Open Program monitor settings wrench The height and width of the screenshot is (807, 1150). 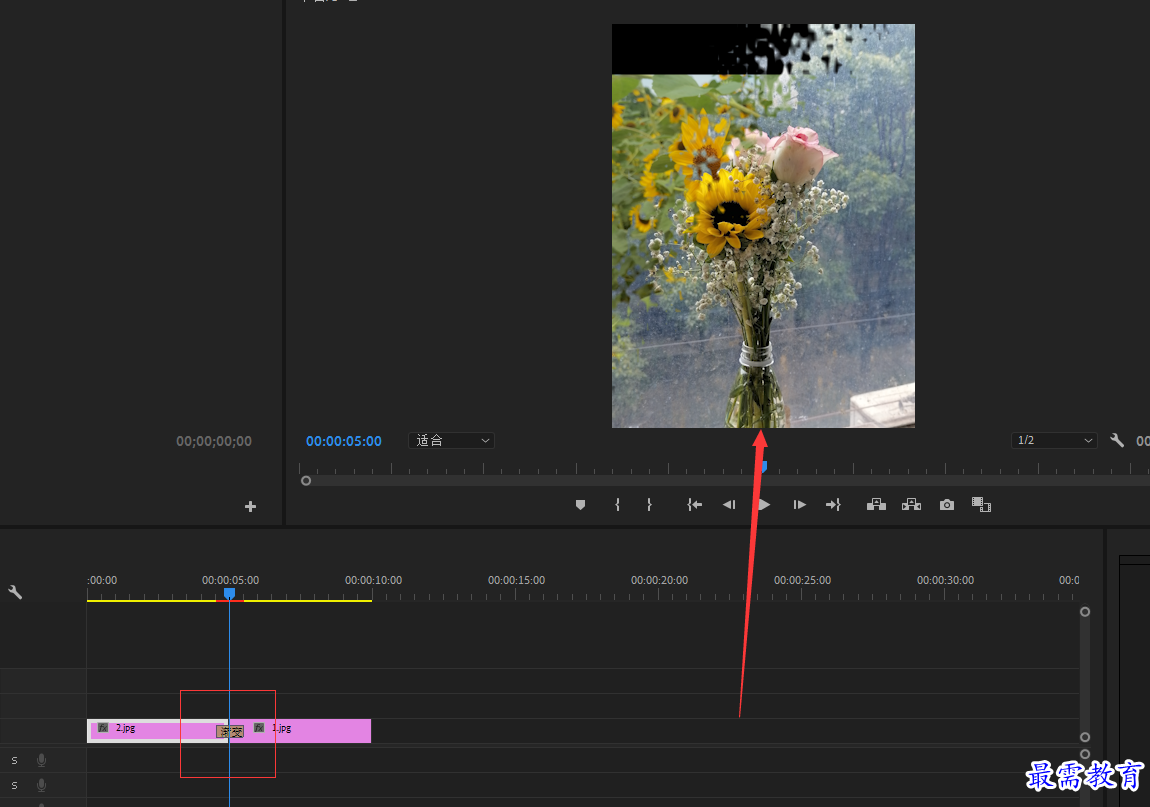[x=1117, y=440]
